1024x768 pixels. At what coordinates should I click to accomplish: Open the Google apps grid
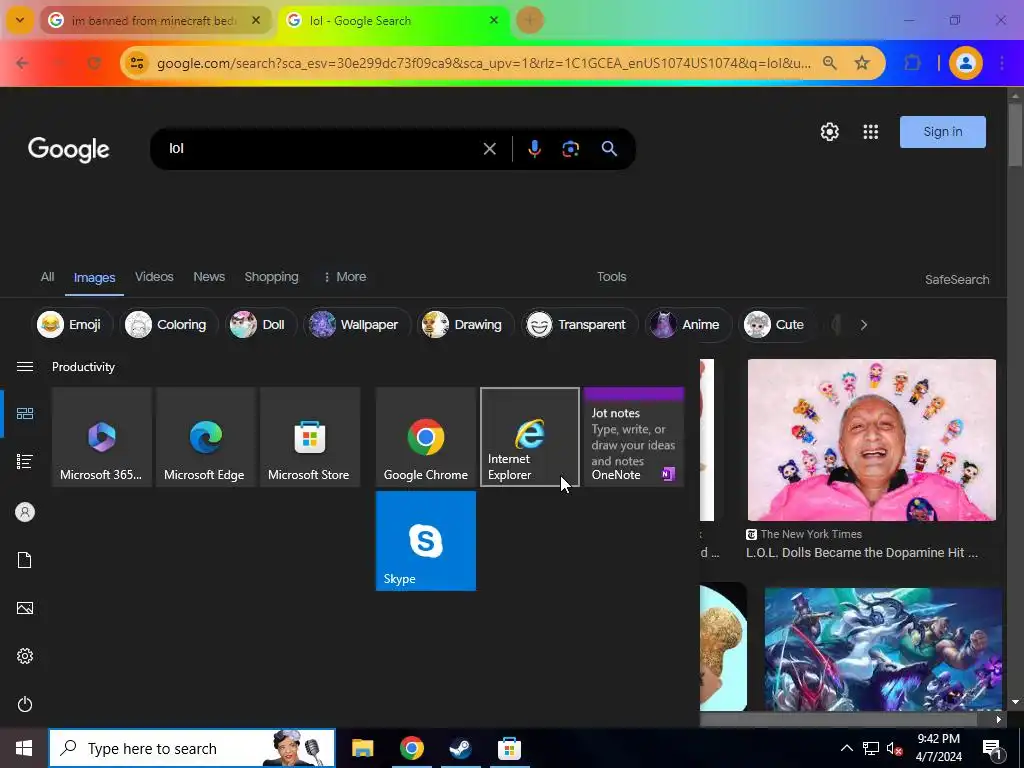(x=871, y=132)
